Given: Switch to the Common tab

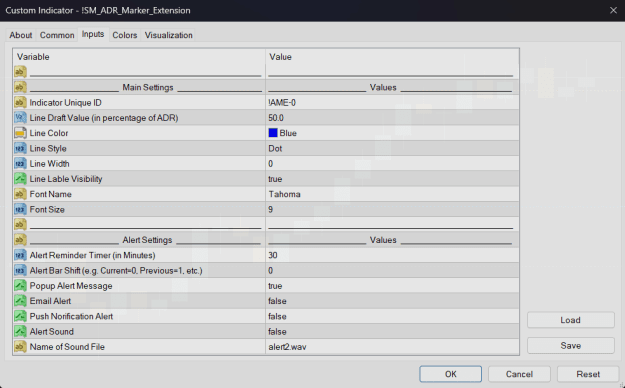Looking at the screenshot, I should coord(57,35).
